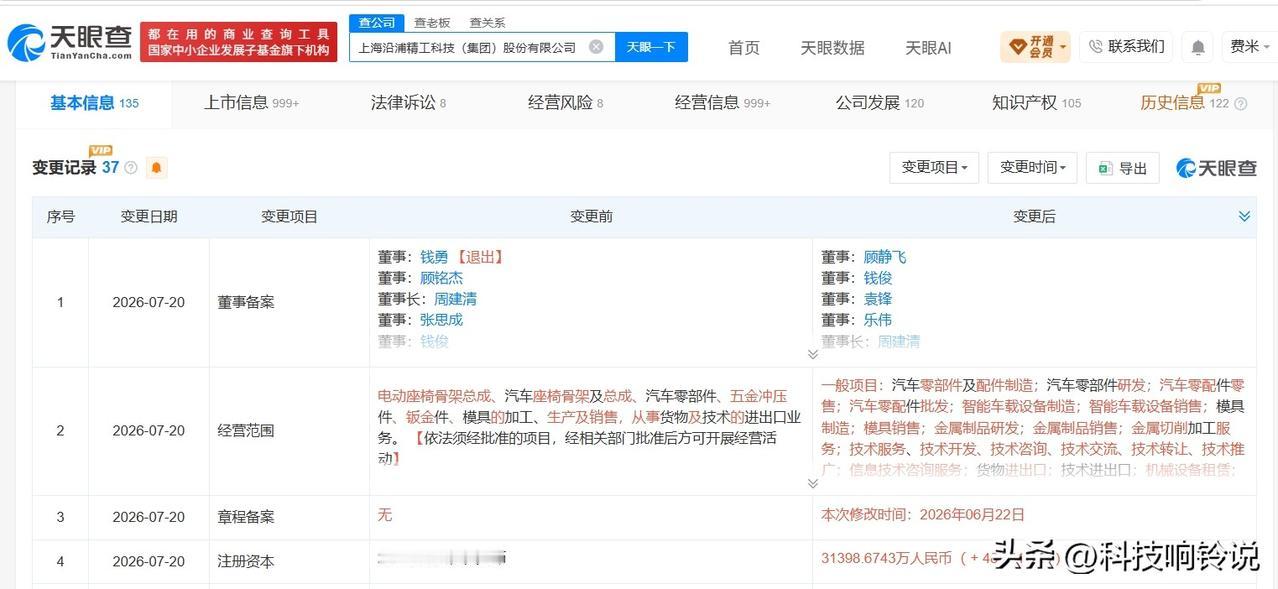The image size is (1278, 589).
Task: Click the 变更项目 column header
Action: click(289, 217)
